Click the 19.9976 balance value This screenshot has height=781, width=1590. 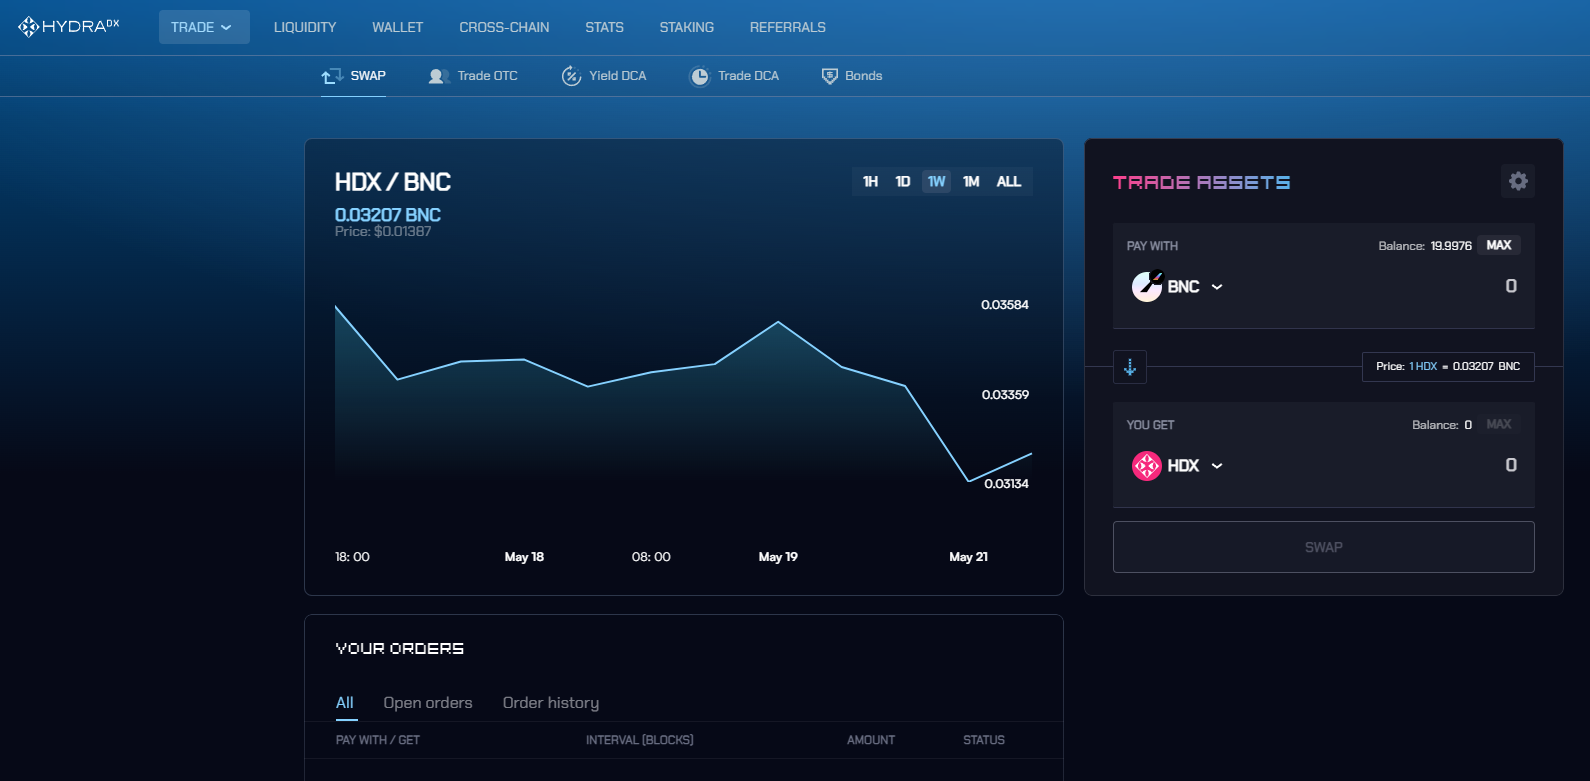coord(1451,246)
